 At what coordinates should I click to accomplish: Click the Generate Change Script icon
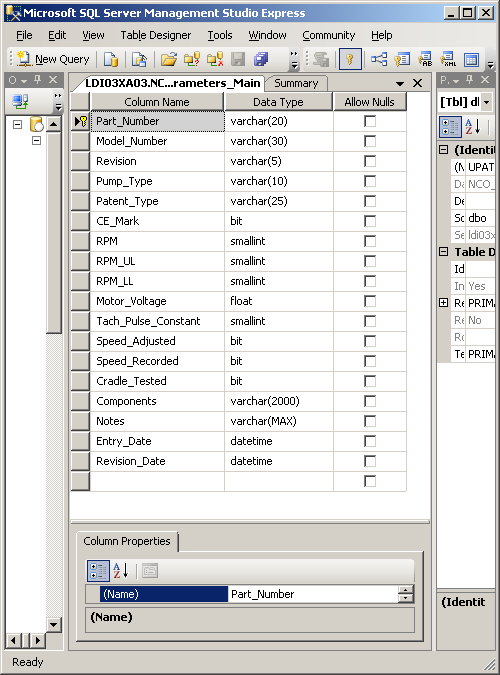(321, 59)
